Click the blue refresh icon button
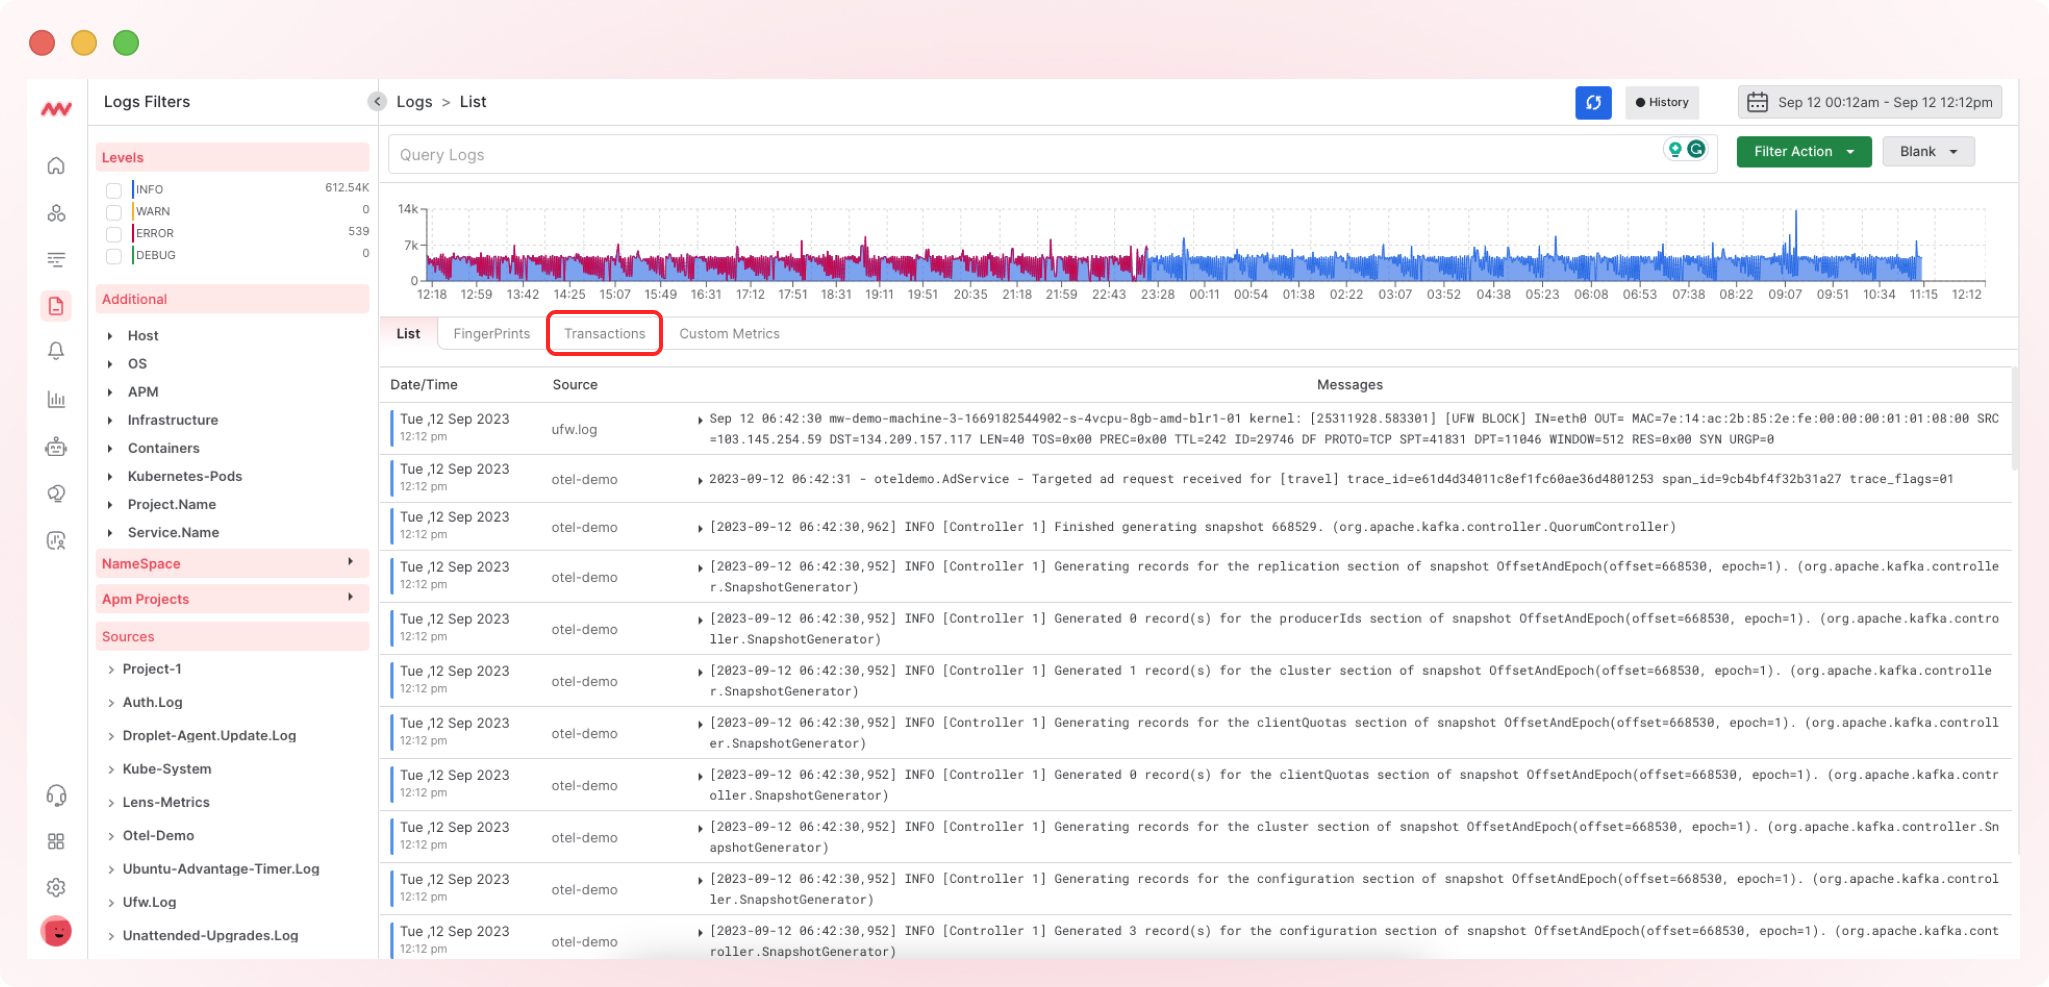 pyautogui.click(x=1593, y=102)
